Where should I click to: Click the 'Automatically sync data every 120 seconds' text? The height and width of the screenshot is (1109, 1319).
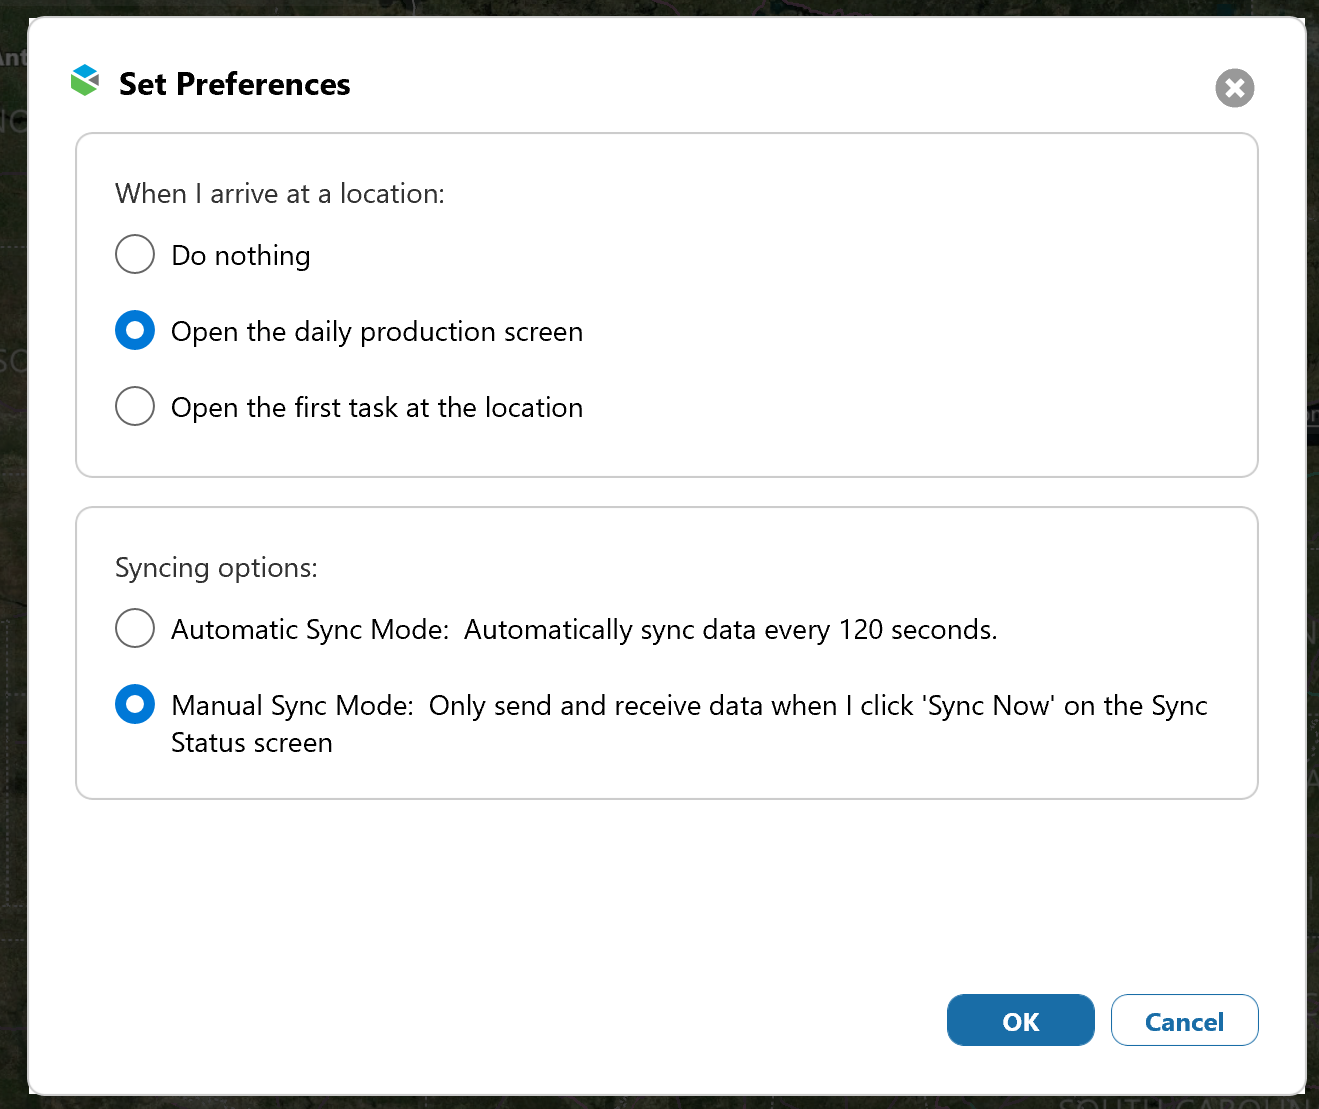[x=730, y=630]
